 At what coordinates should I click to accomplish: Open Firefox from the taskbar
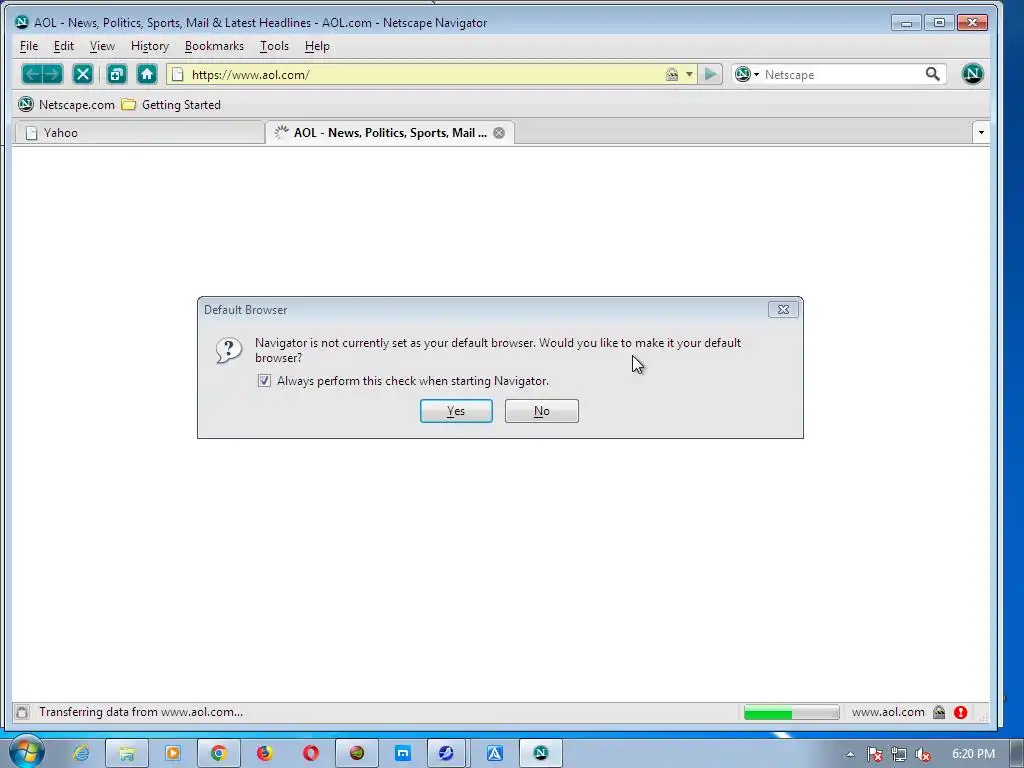(264, 753)
